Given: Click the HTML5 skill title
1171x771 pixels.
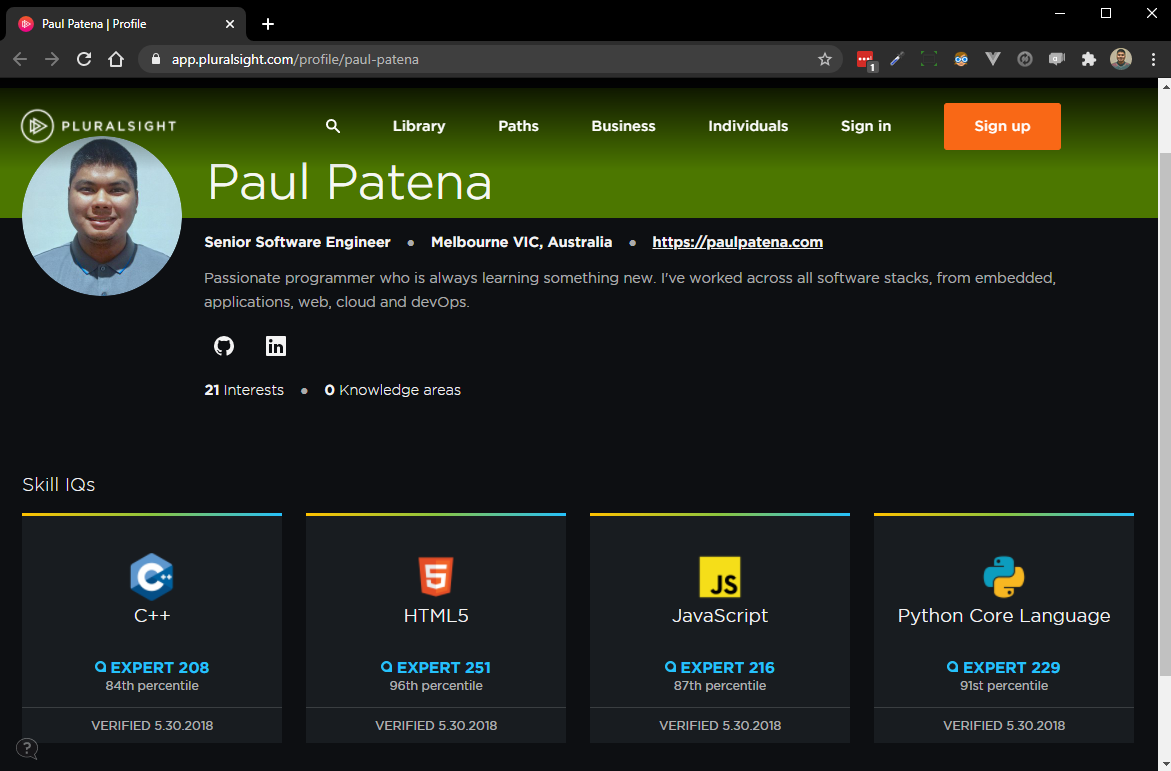Looking at the screenshot, I should coord(436,616).
